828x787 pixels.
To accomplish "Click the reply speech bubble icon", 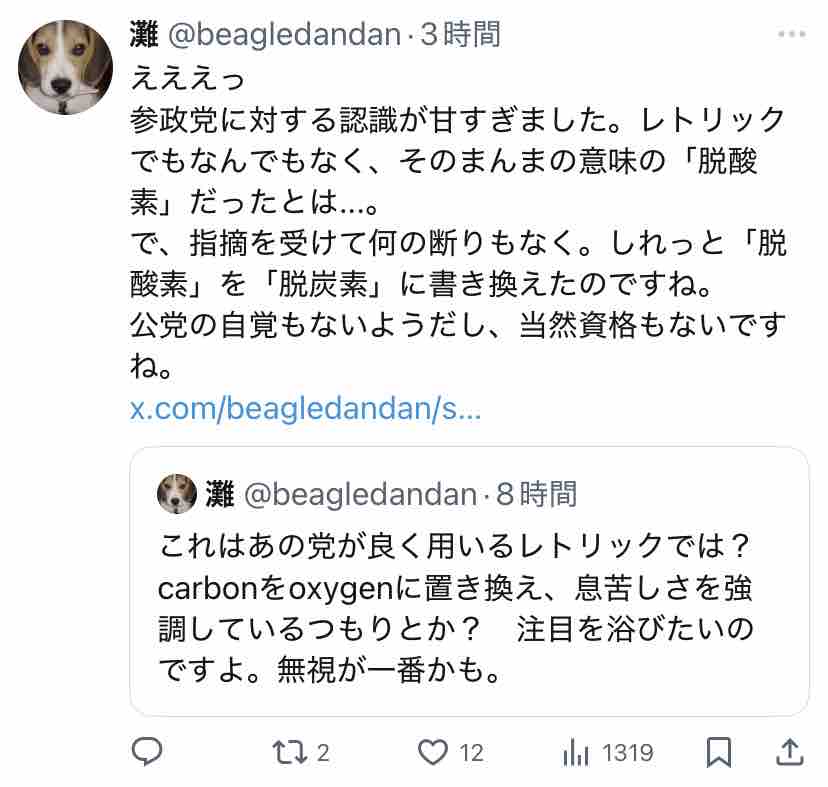I will [x=148, y=751].
